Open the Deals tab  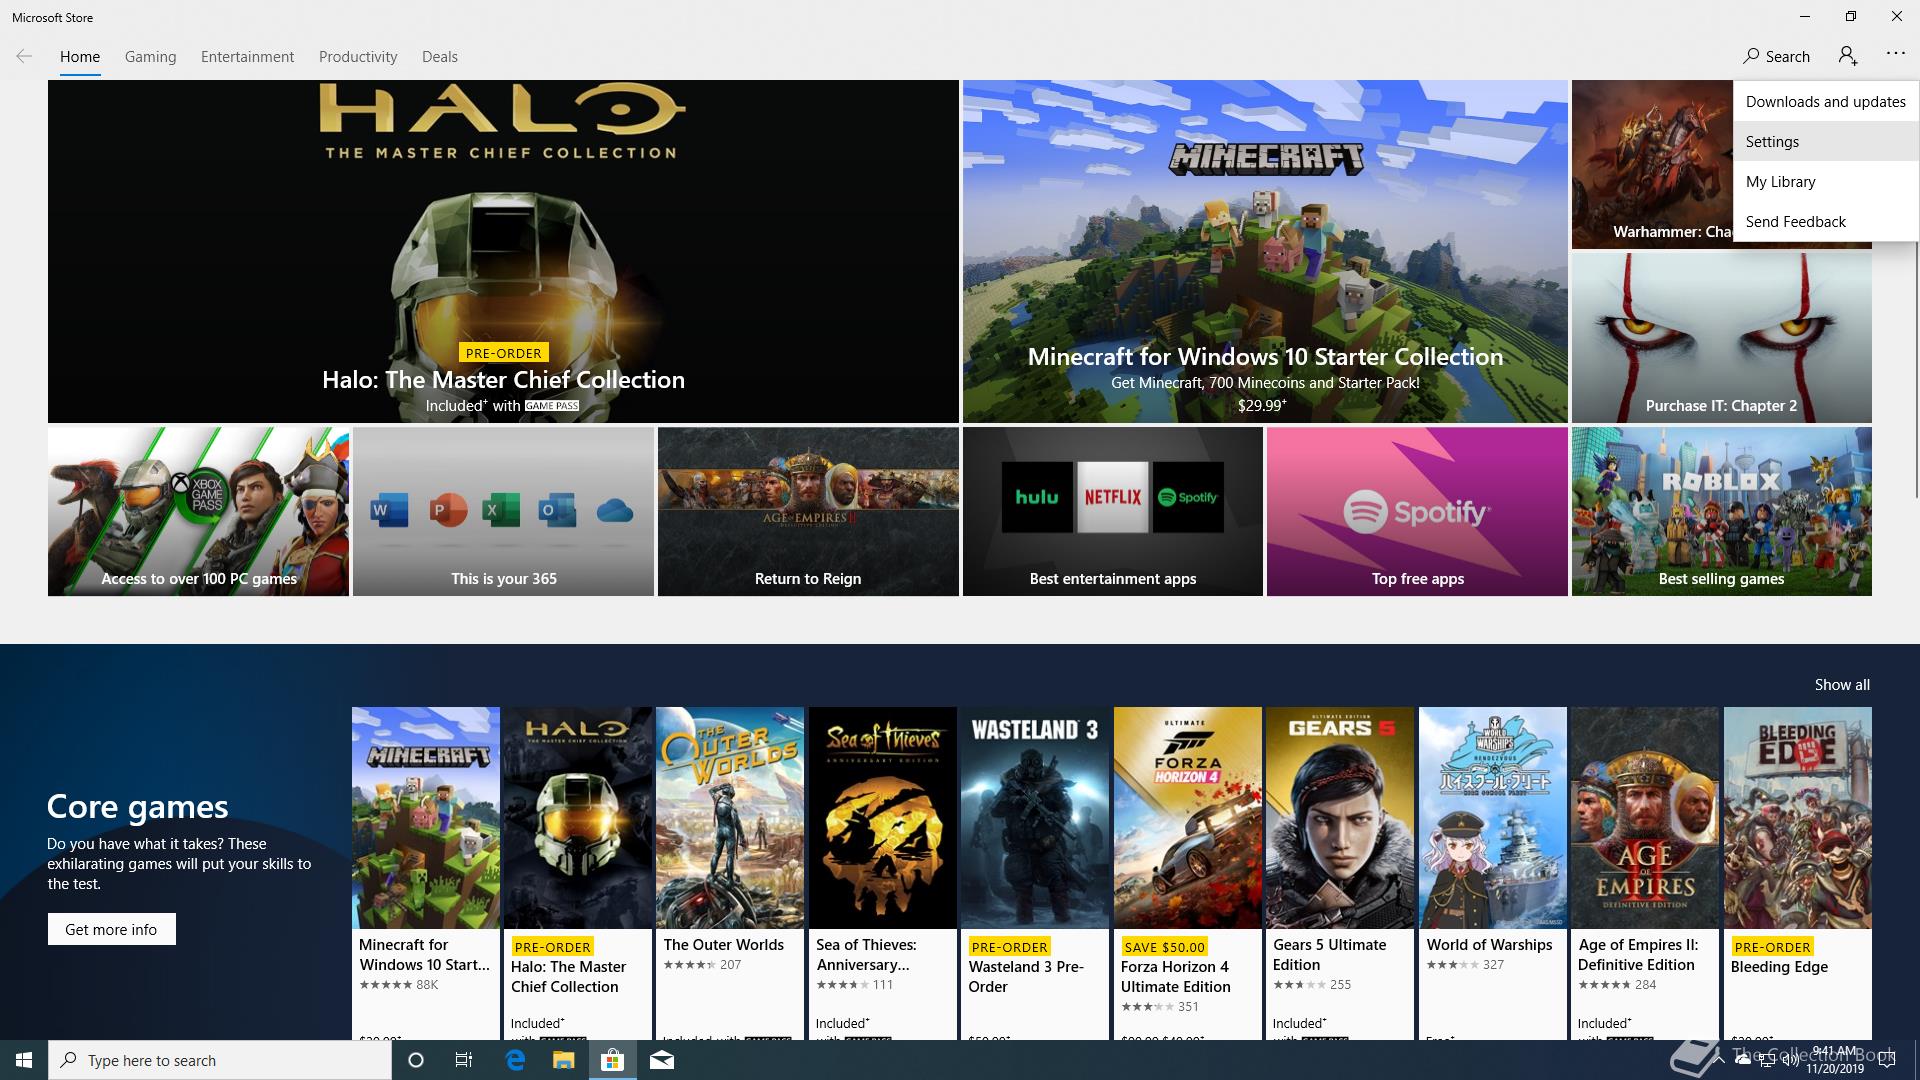pos(440,57)
